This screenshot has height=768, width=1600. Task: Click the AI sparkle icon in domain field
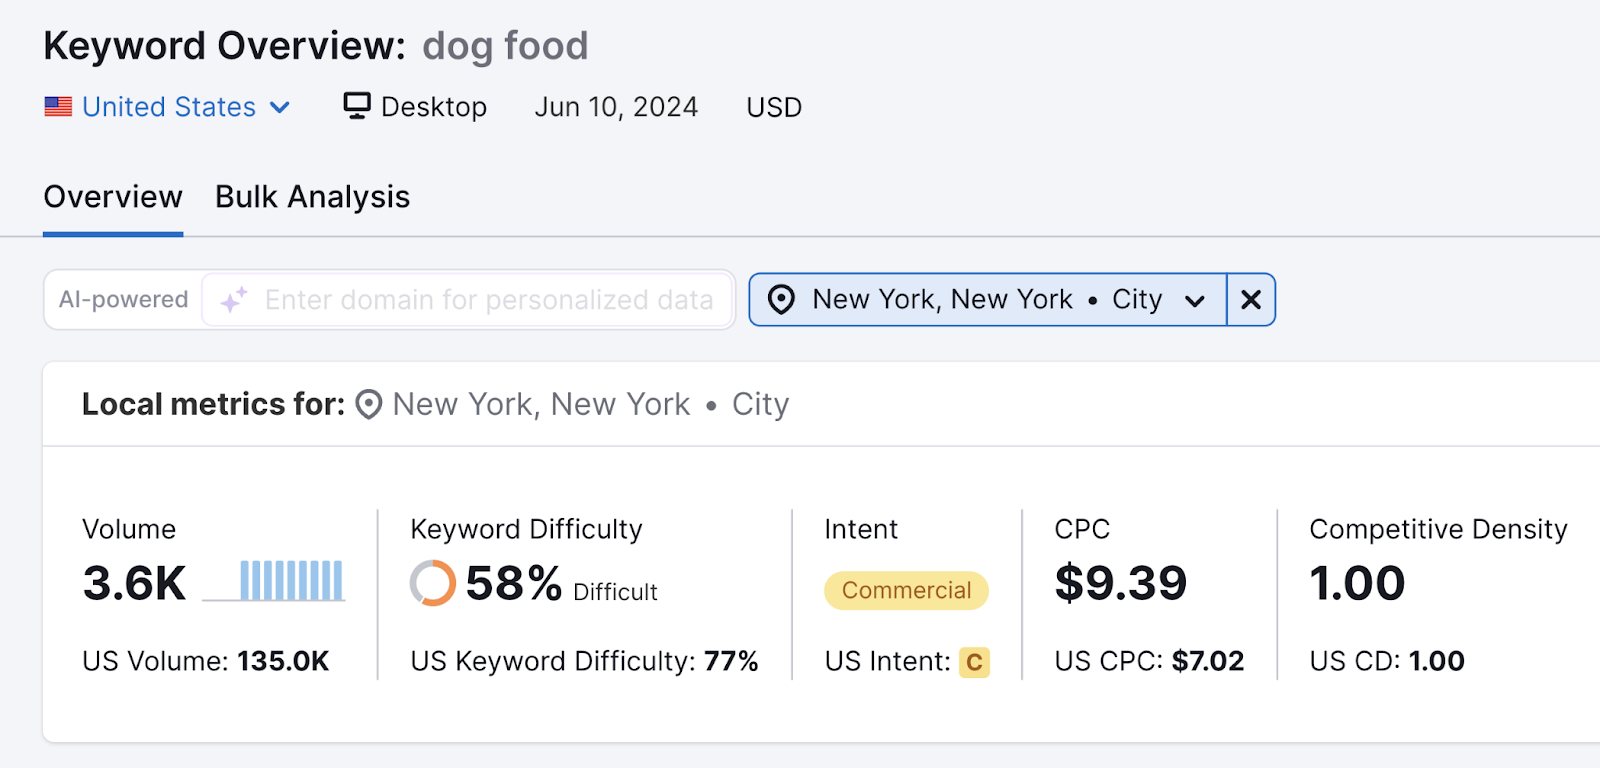point(233,299)
